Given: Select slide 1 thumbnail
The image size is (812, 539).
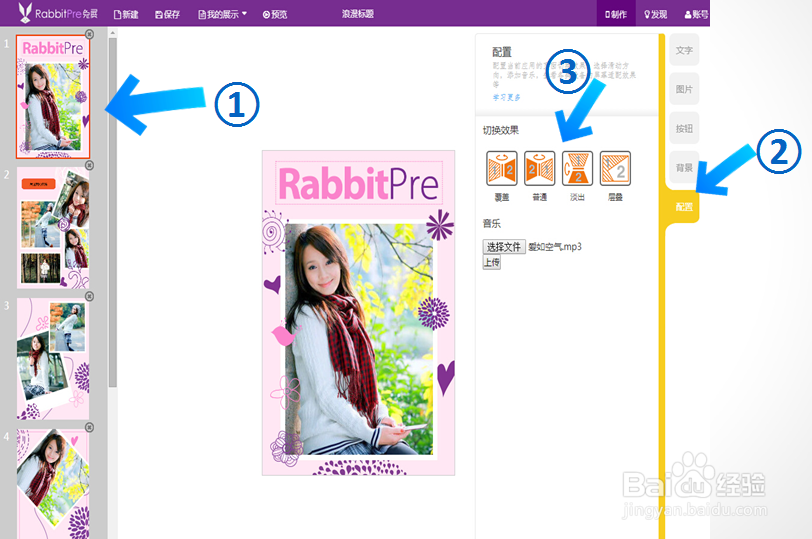Looking at the screenshot, I should (x=53, y=97).
